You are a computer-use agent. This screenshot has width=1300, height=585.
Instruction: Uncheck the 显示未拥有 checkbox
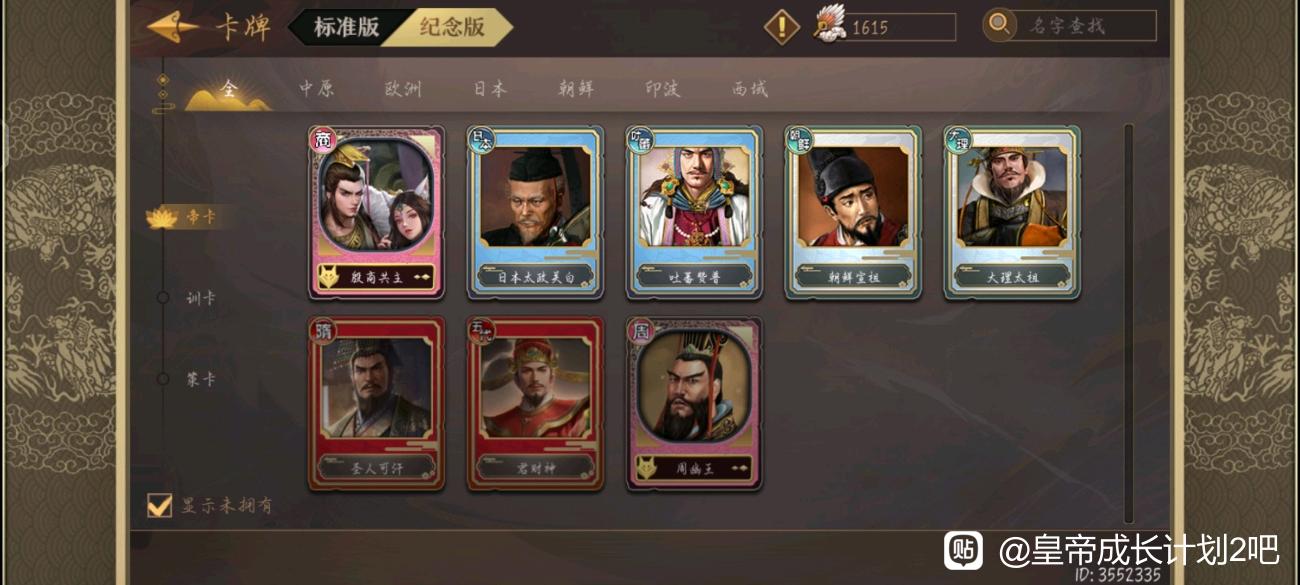tap(159, 505)
